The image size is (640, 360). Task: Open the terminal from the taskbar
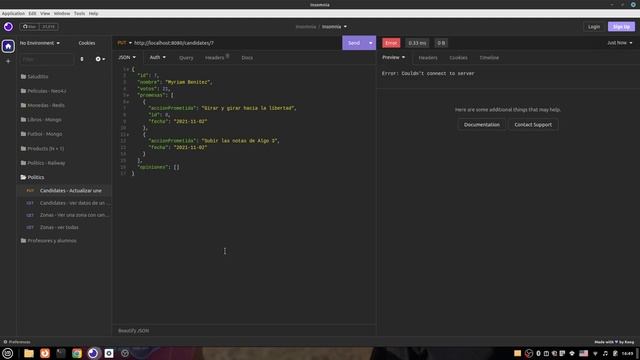coord(61,353)
